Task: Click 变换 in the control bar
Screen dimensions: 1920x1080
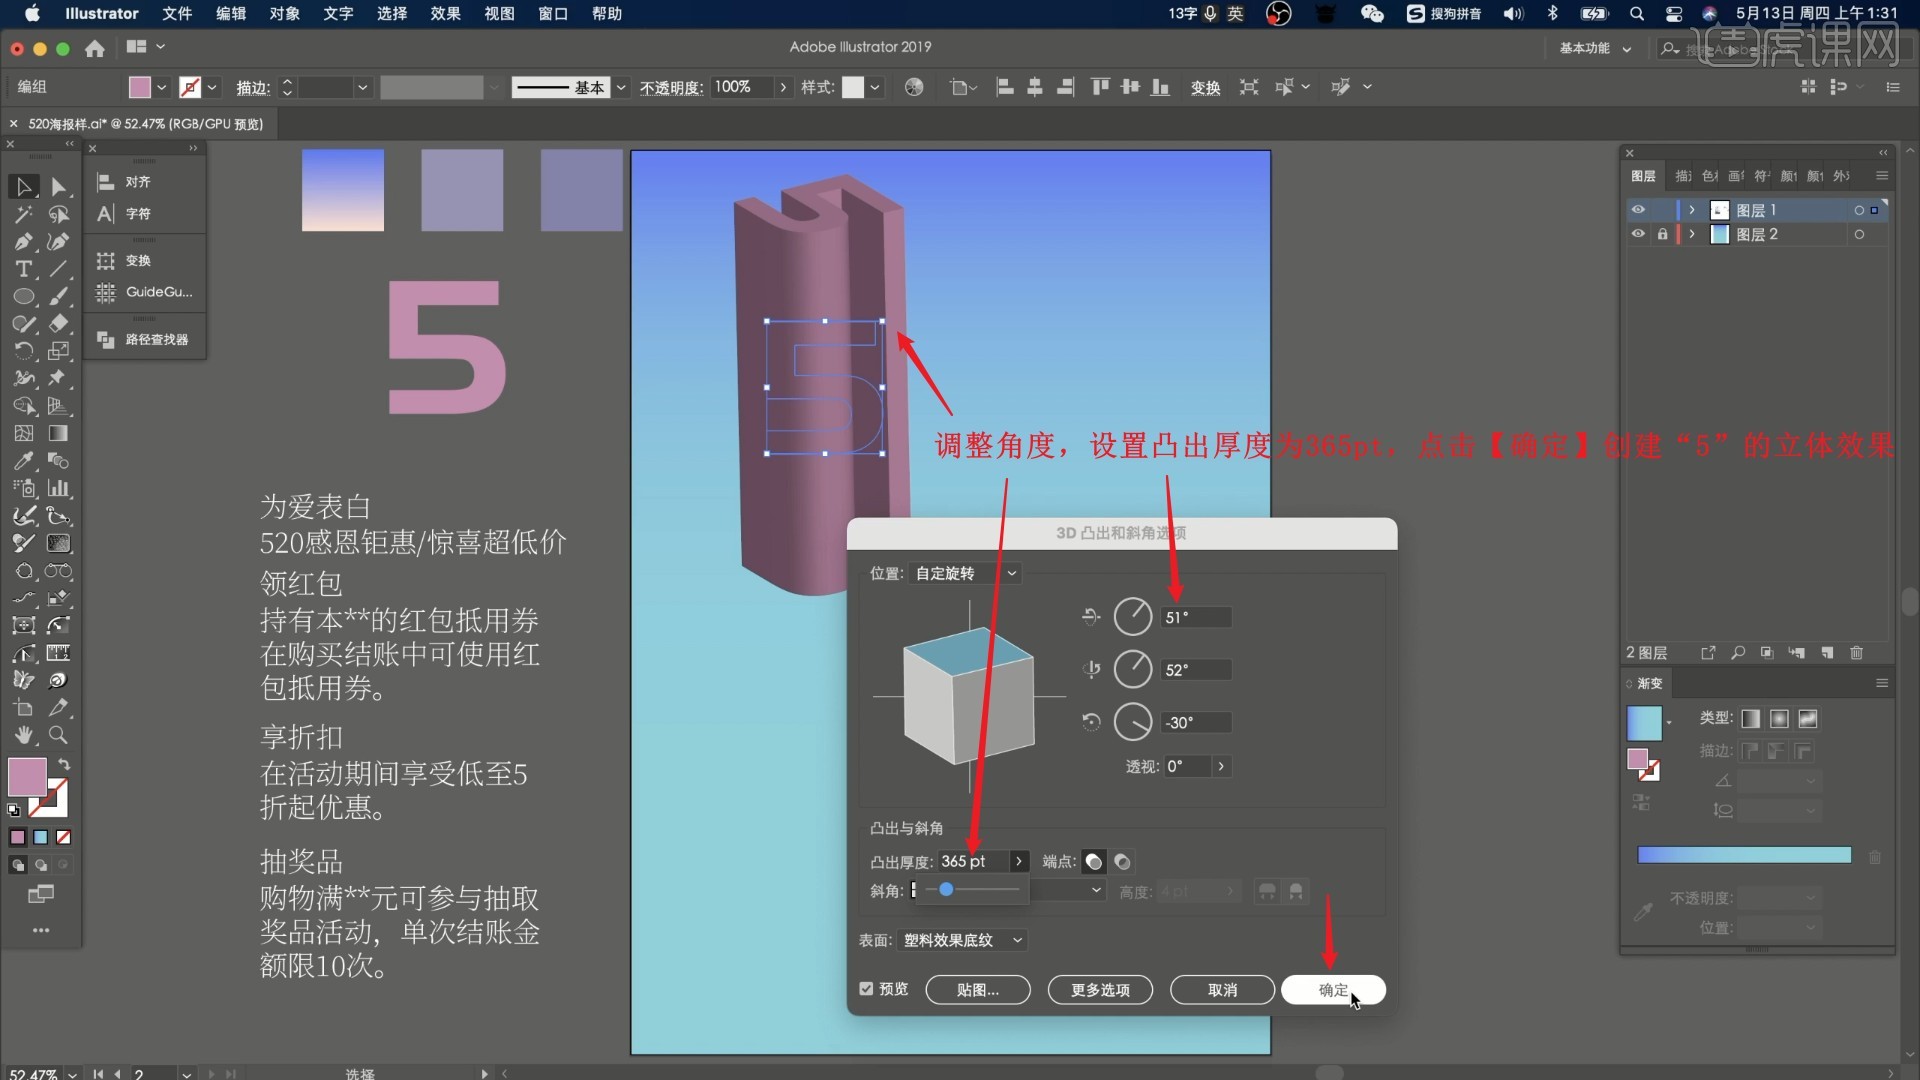Action: click(1205, 88)
